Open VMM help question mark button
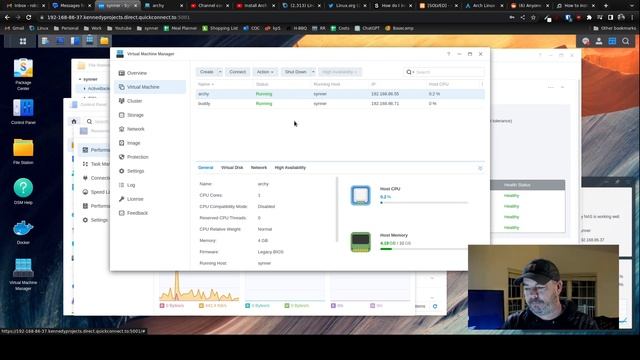The width and height of the screenshot is (640, 360). tap(448, 54)
